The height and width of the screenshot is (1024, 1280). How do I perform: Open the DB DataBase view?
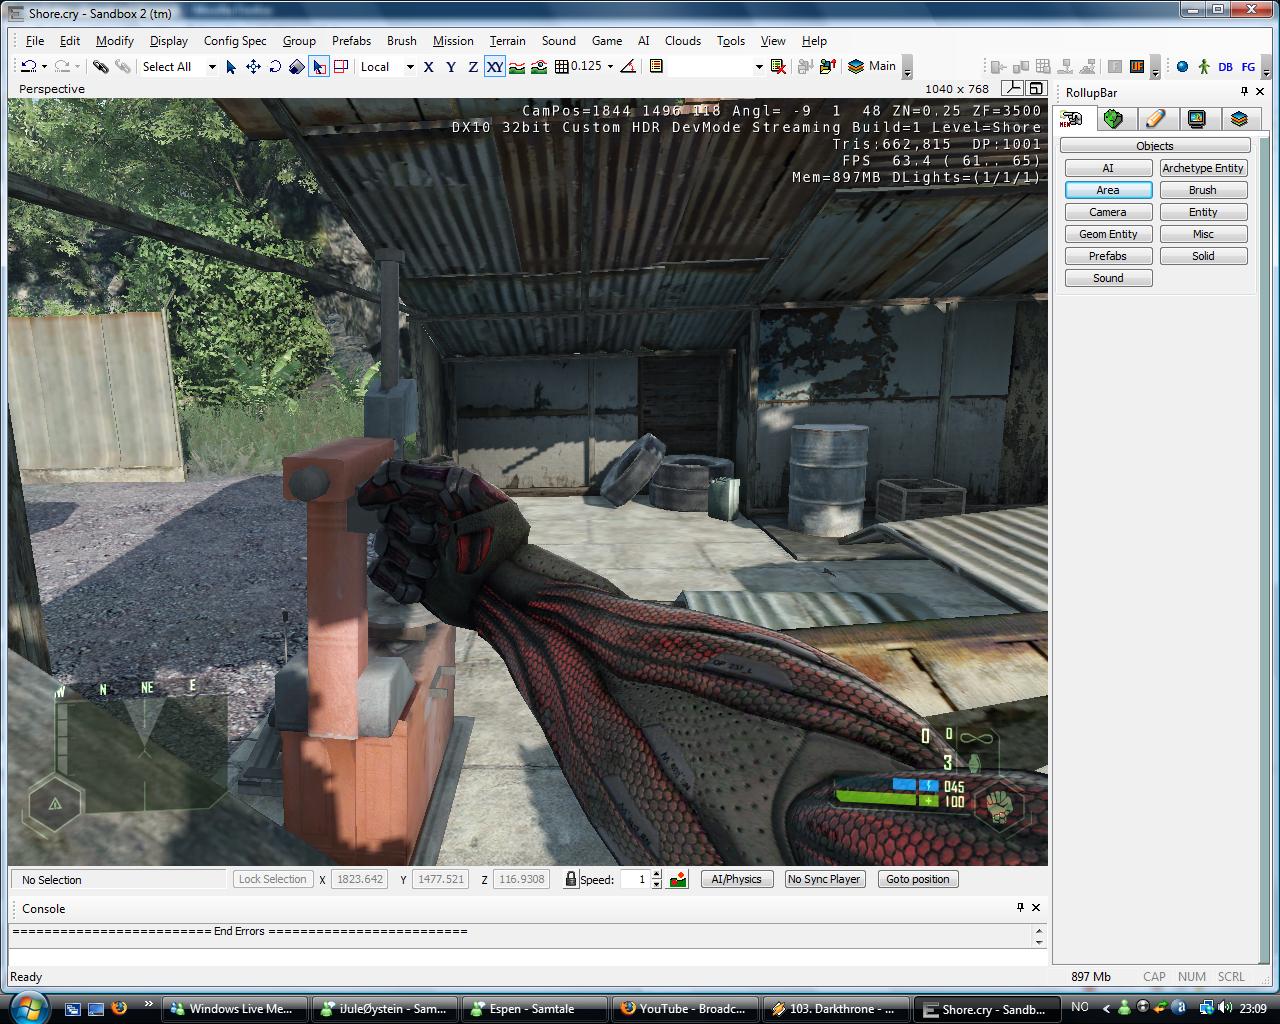click(1226, 66)
